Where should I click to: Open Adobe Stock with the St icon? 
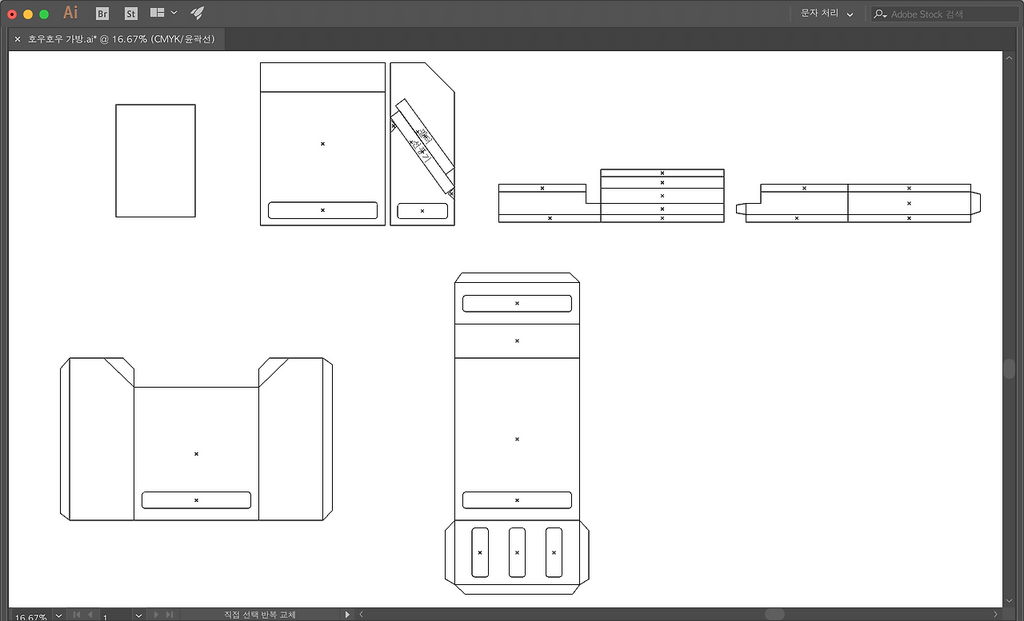[x=131, y=13]
